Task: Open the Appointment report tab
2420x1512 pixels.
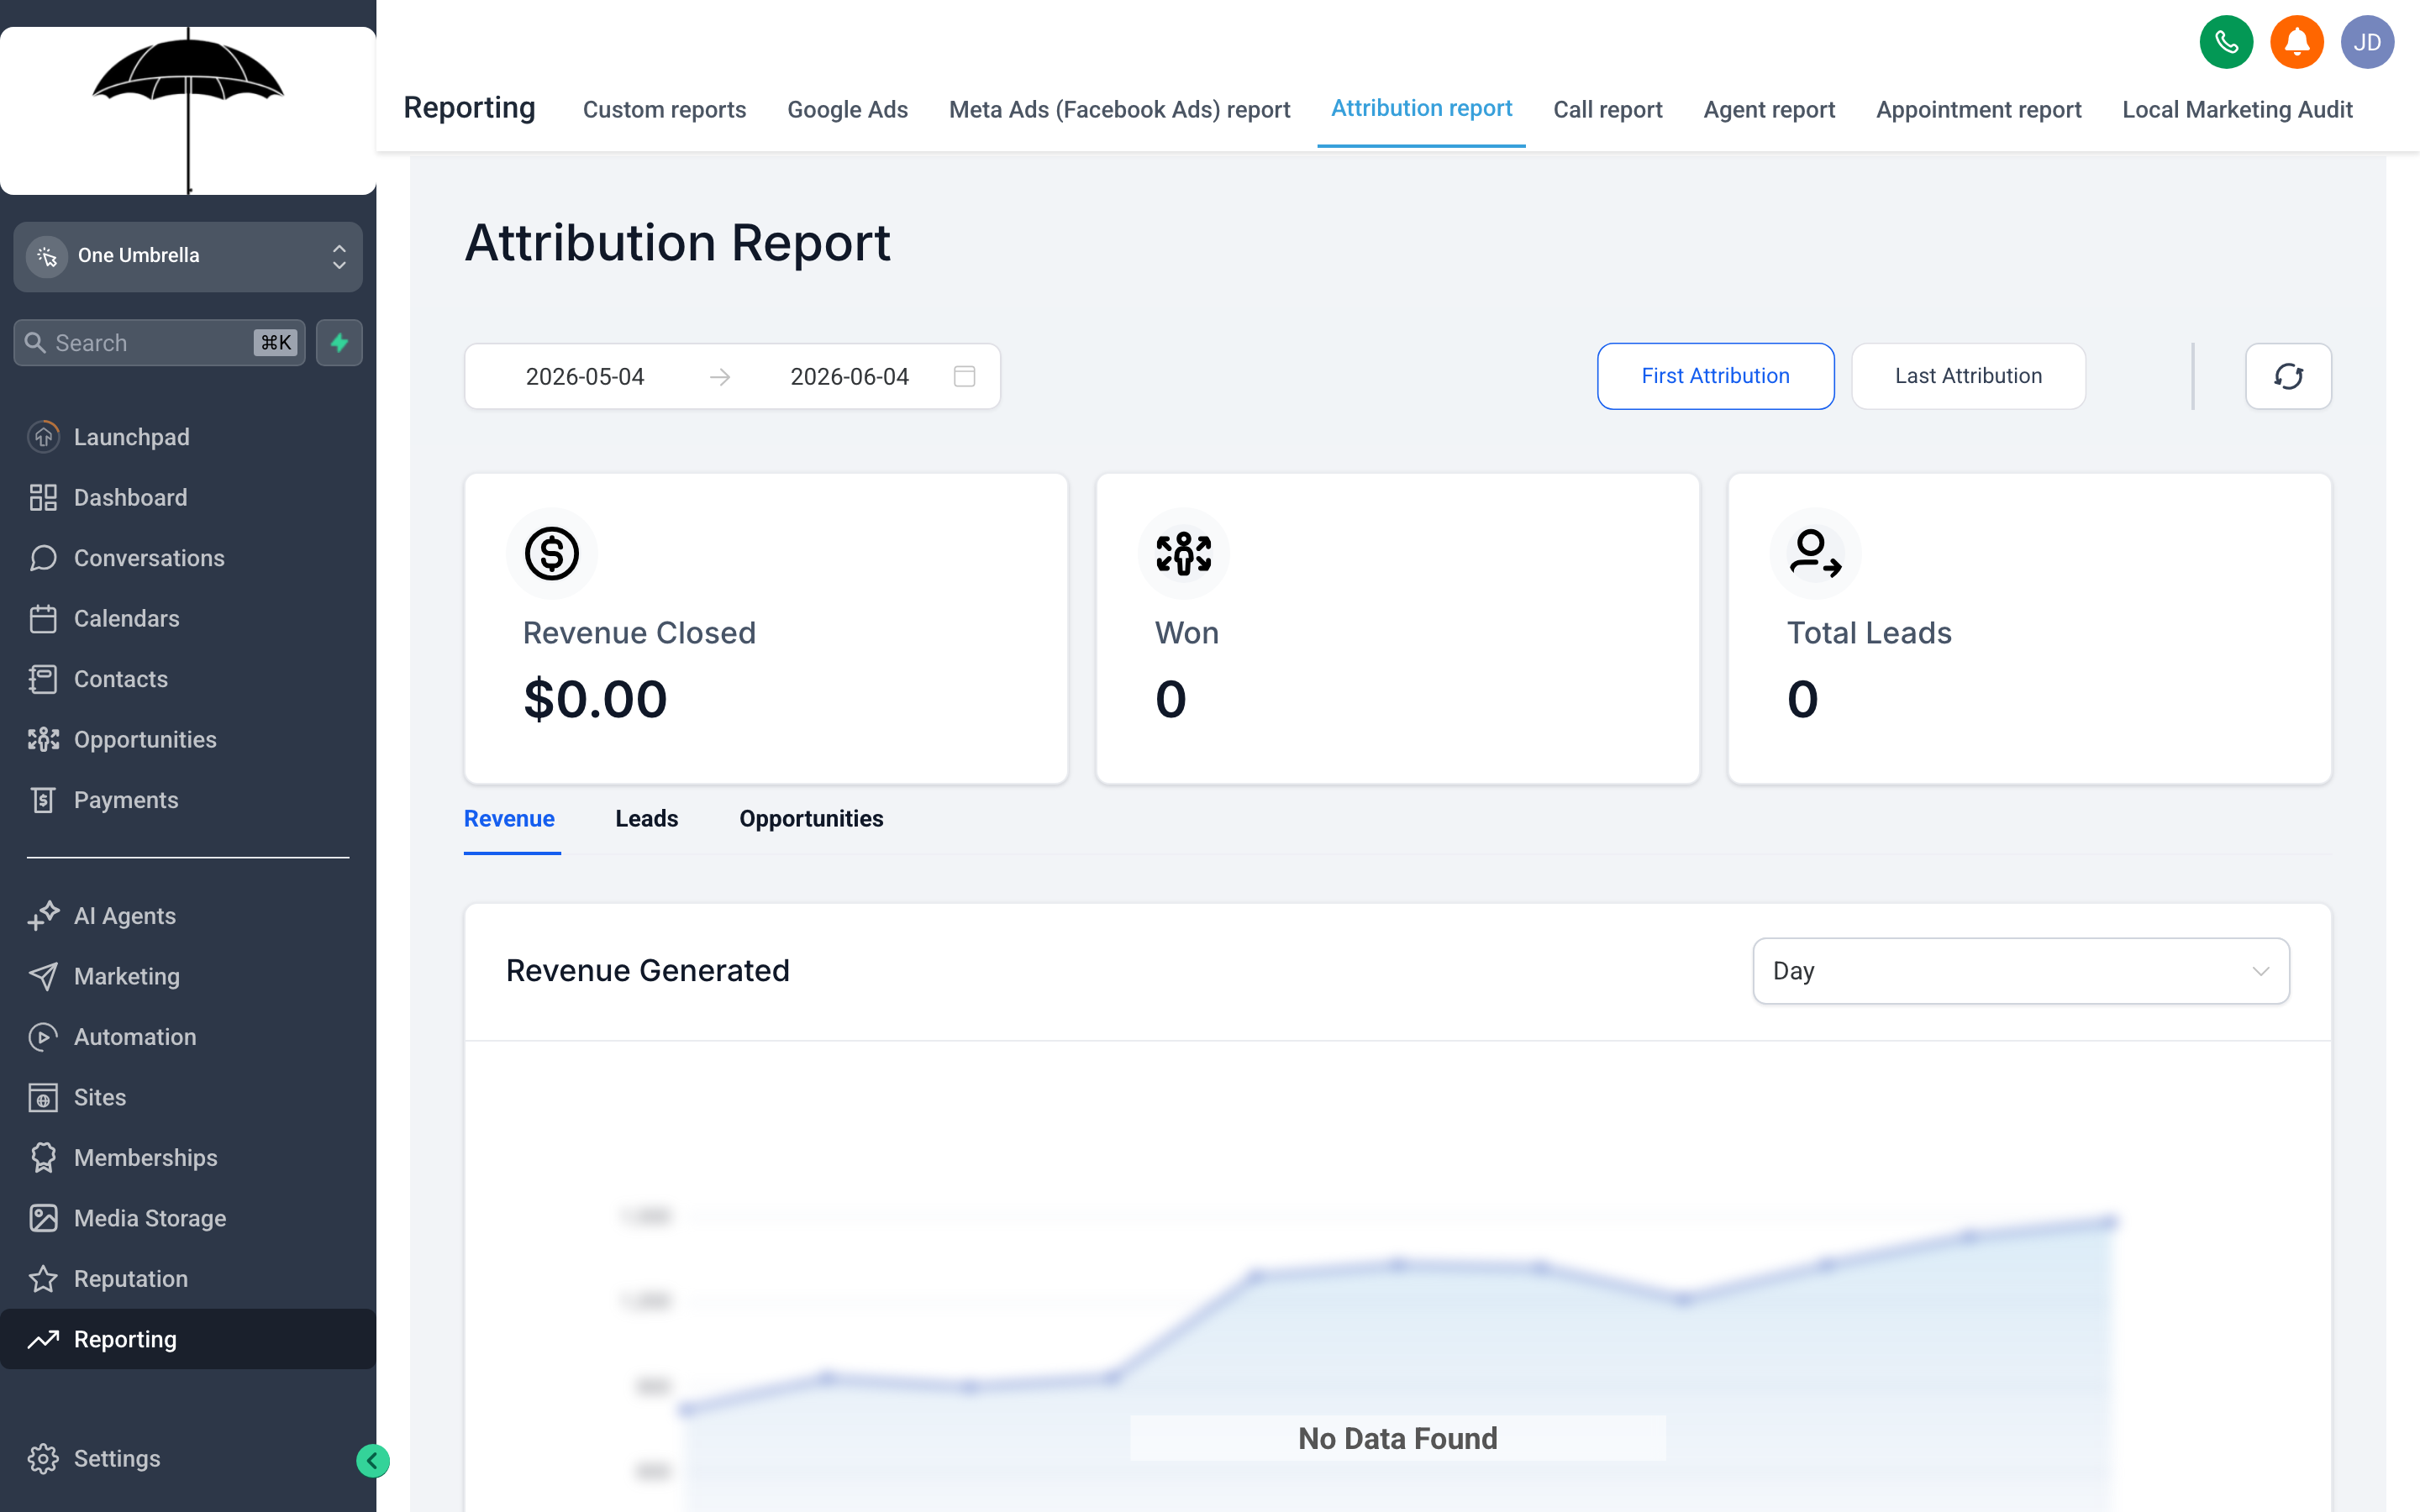Action: 1978,109
